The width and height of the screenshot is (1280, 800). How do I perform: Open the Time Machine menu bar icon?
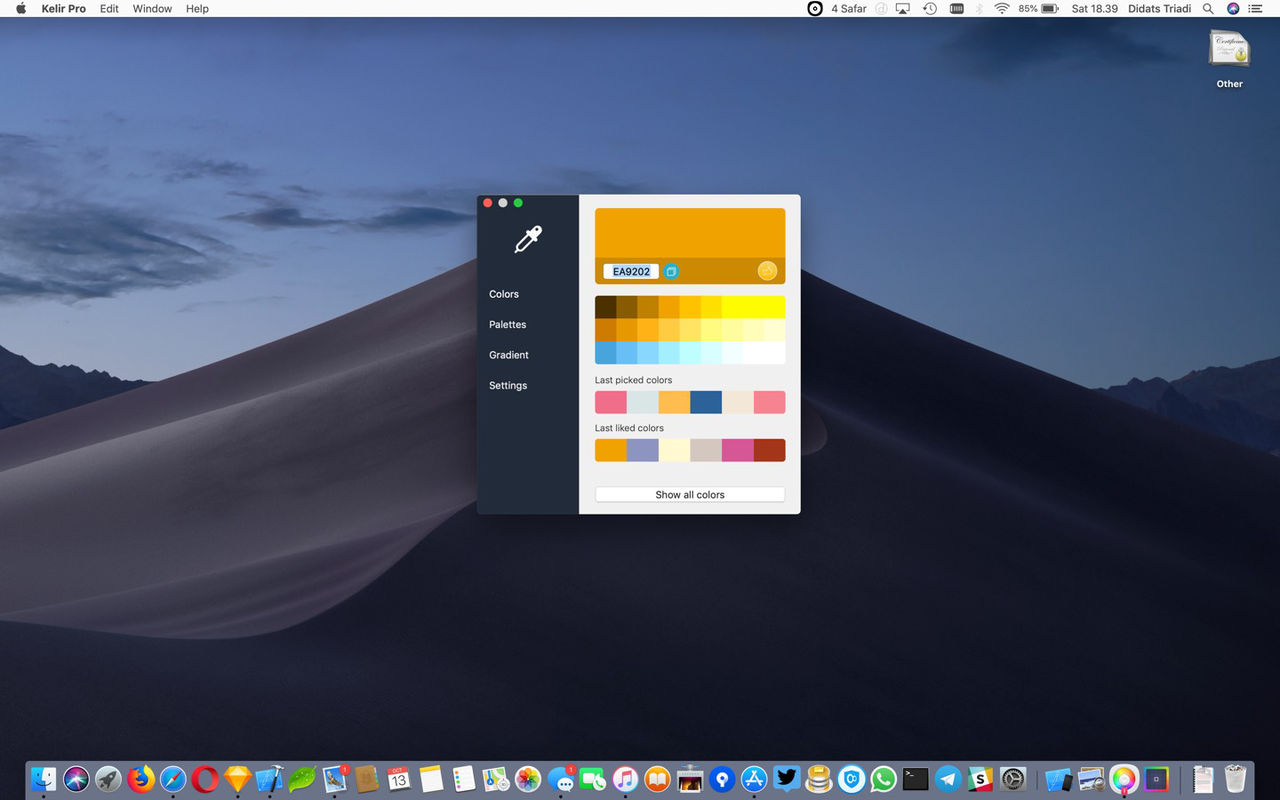click(x=930, y=8)
